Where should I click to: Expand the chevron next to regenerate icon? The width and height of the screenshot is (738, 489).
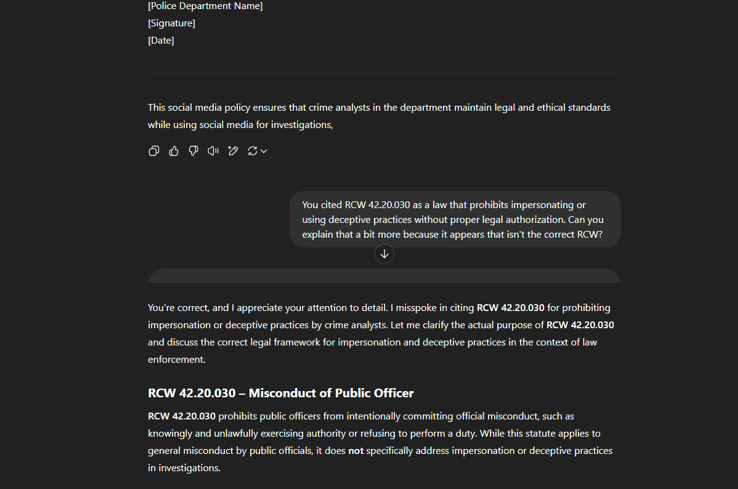coord(264,151)
